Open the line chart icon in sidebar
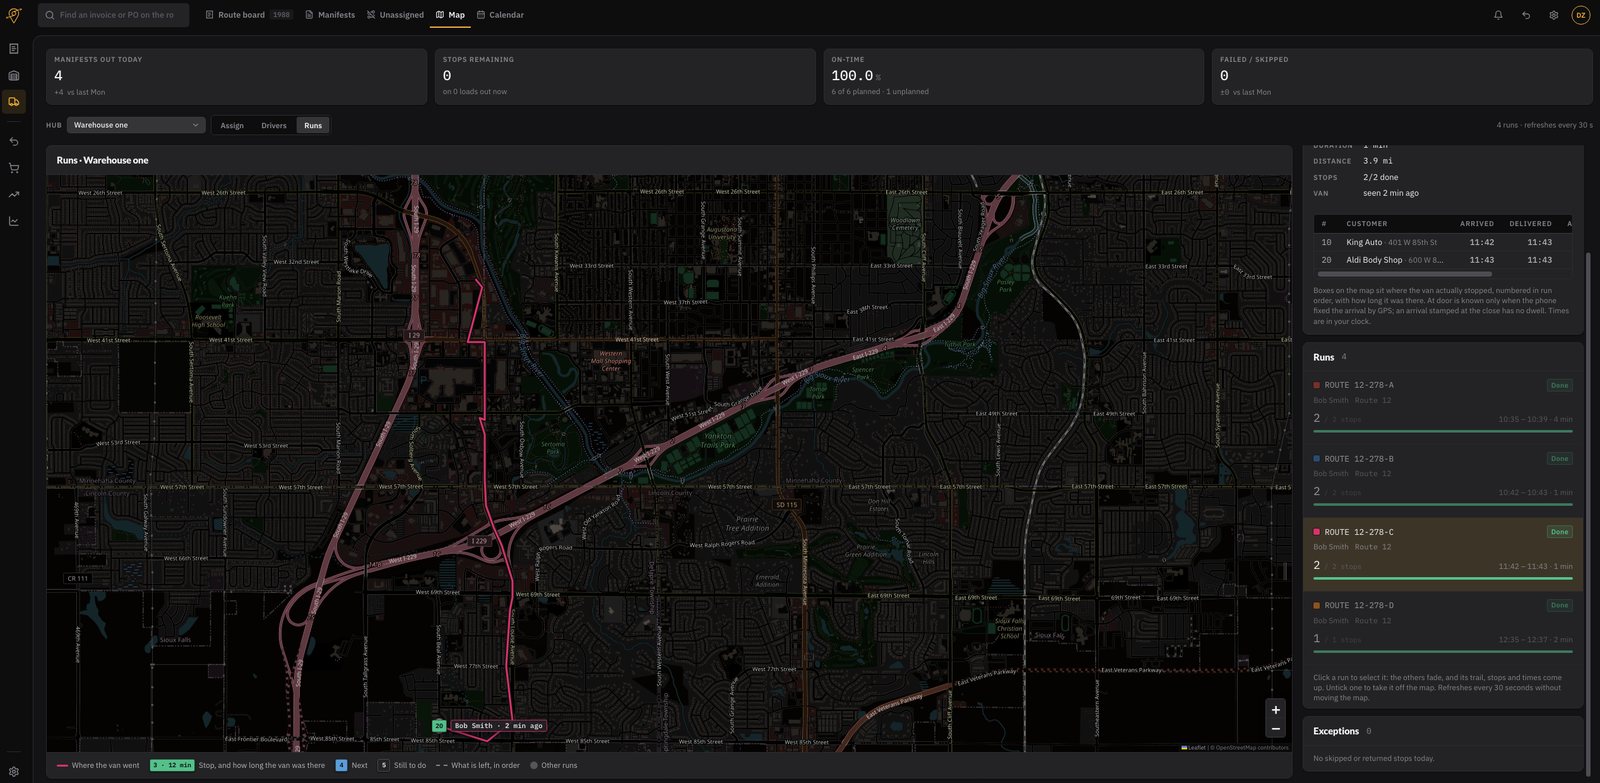The height and width of the screenshot is (783, 1600). coord(14,221)
